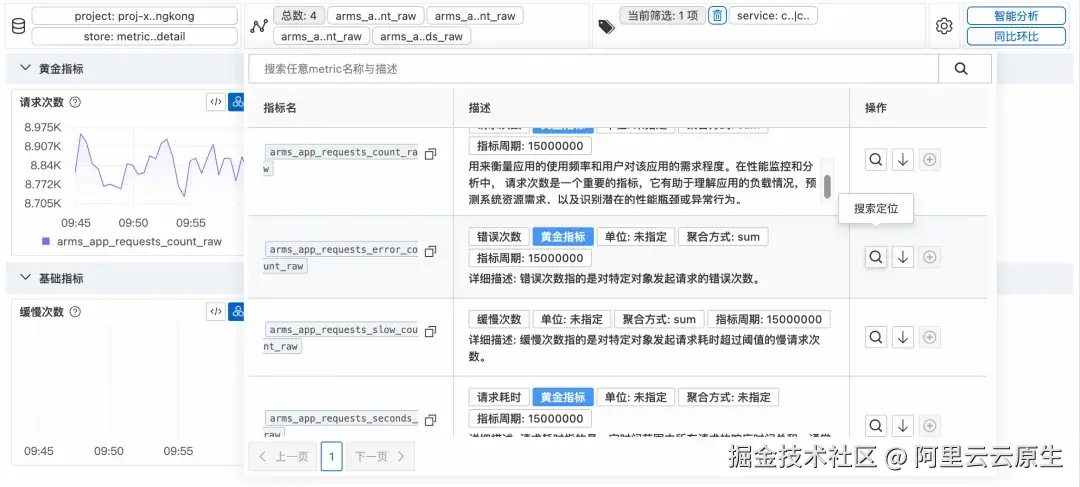Search-locate the arms_app_requests_slow_count_raw metric
Image resolution: width=1080 pixels, height=487 pixels.
(875, 338)
